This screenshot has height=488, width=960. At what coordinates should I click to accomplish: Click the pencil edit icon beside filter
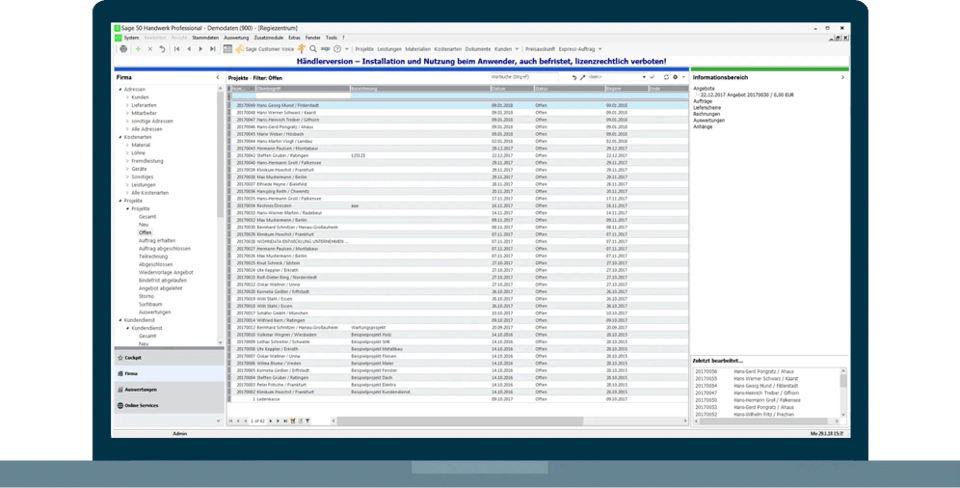click(582, 78)
